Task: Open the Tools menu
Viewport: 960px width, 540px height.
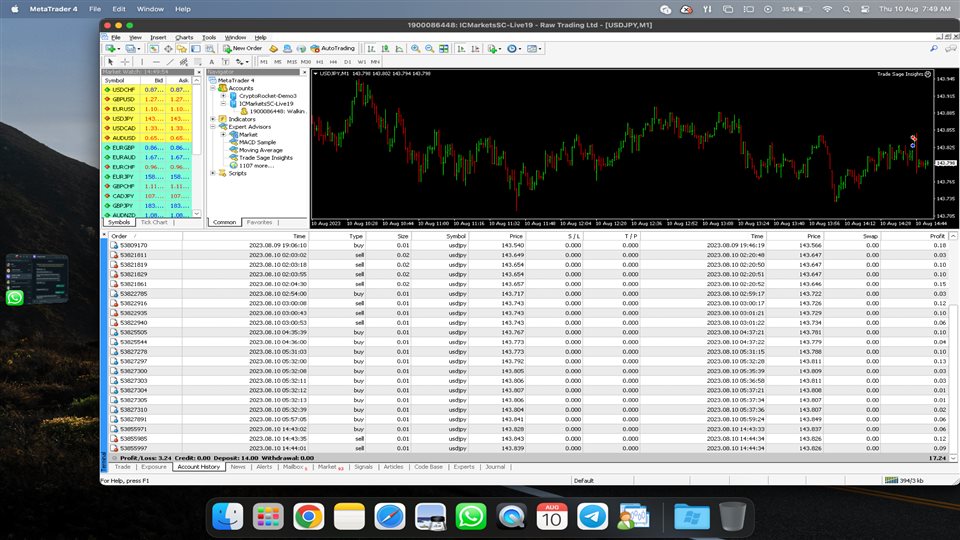Action: tap(209, 37)
